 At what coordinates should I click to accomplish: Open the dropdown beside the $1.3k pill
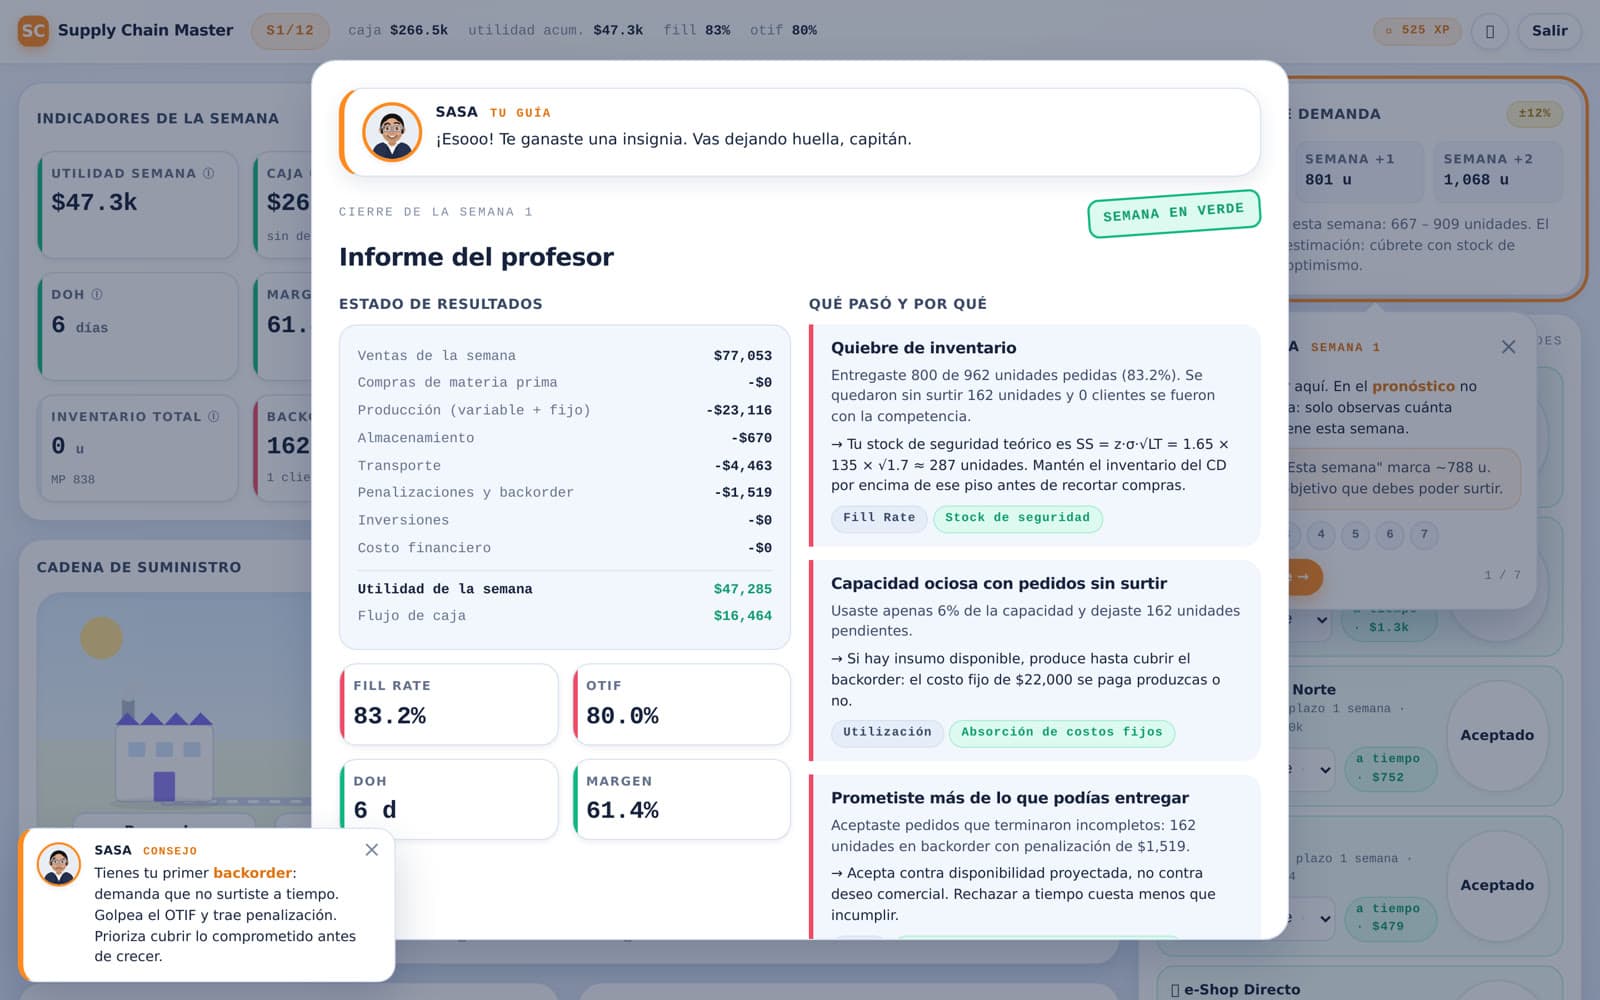click(1312, 620)
